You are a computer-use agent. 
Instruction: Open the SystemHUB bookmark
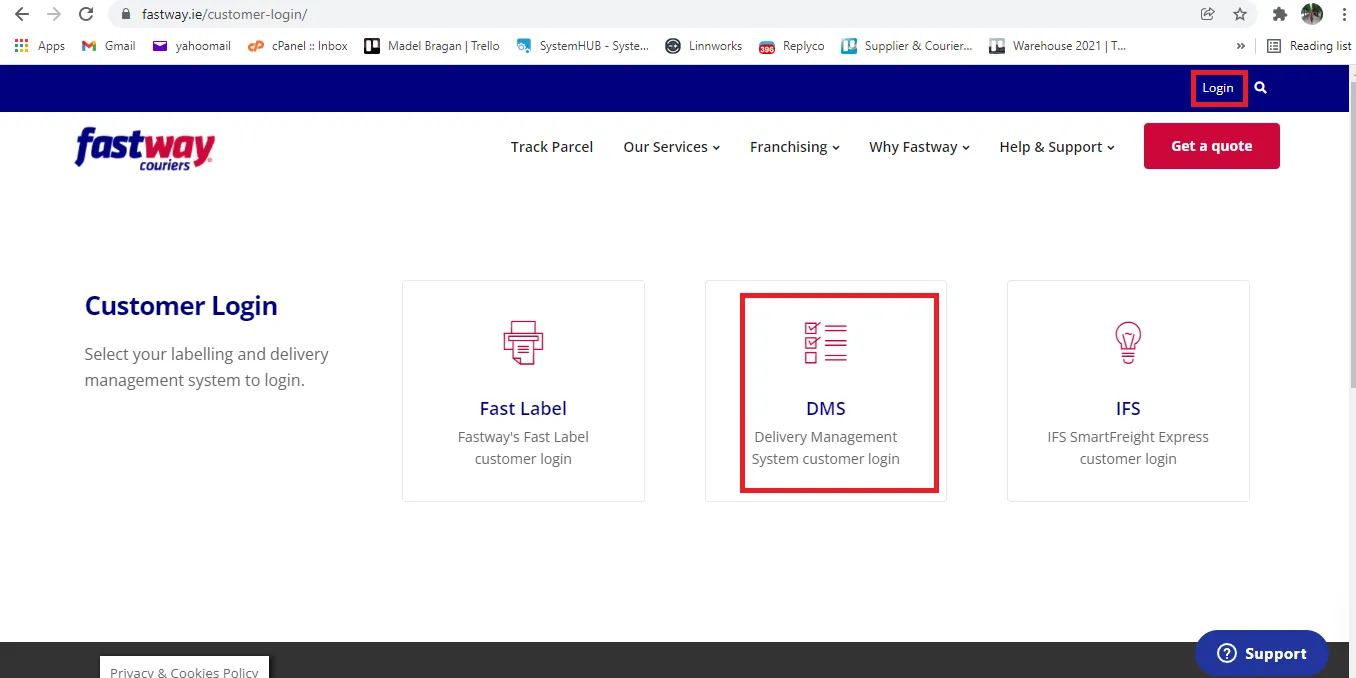[583, 46]
